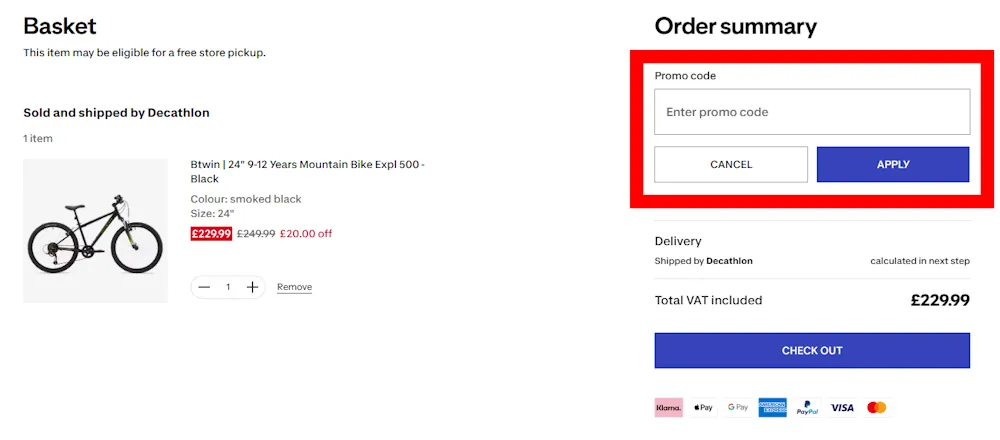Click the American Express card icon

click(773, 408)
